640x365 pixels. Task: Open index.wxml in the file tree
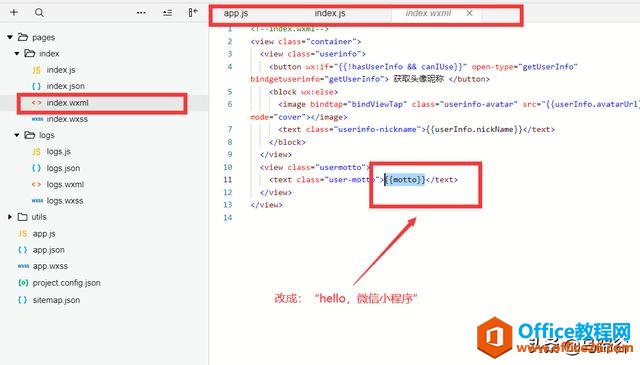67,103
